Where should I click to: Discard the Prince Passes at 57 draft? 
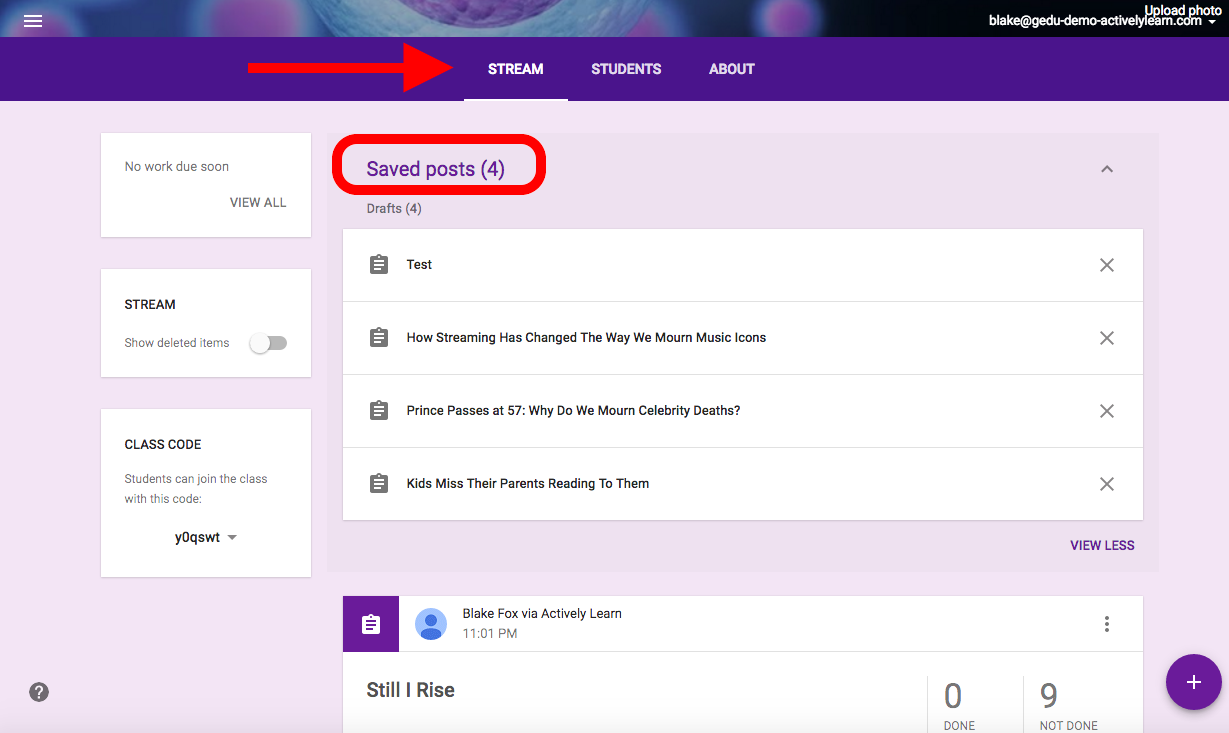pyautogui.click(x=1107, y=411)
